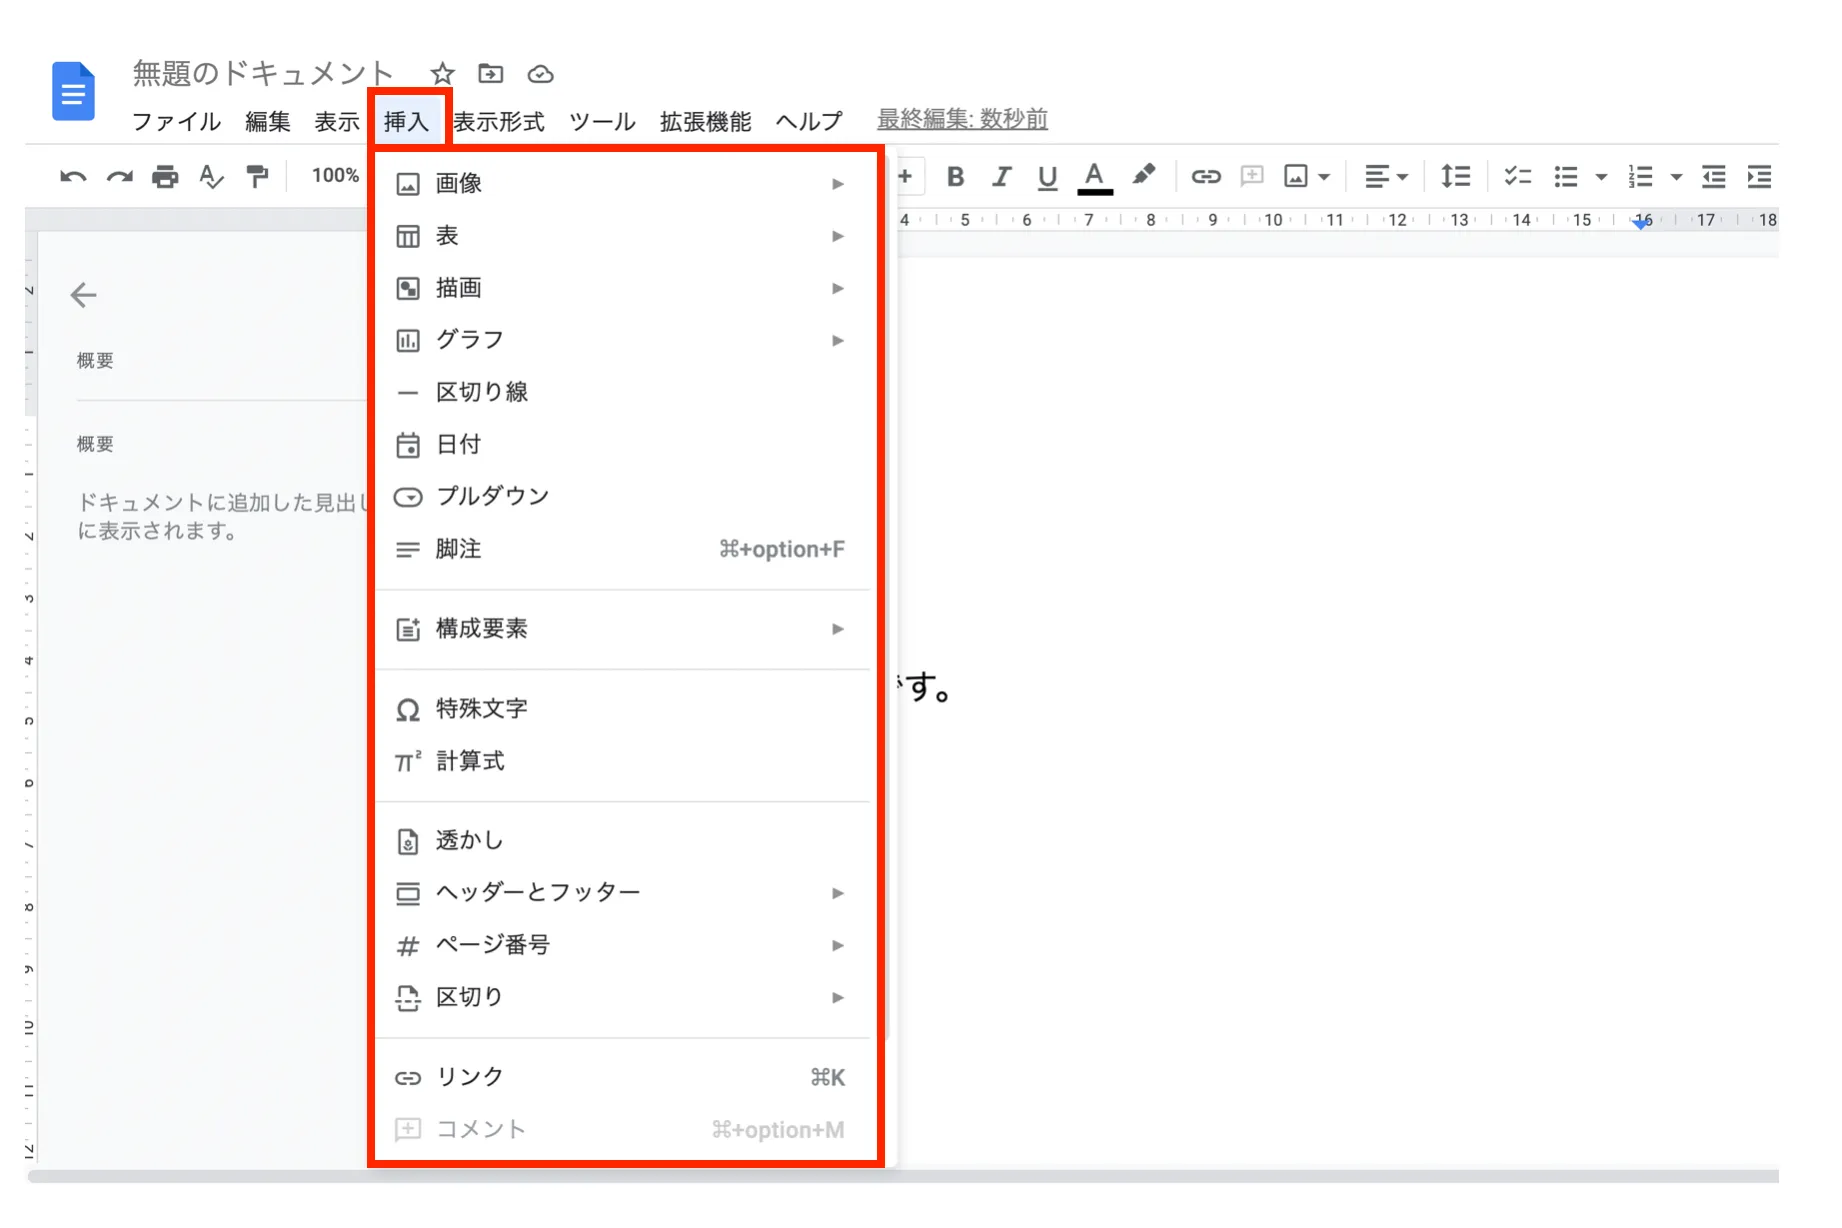
Task: Click the increase indent icon
Action: point(1759,177)
